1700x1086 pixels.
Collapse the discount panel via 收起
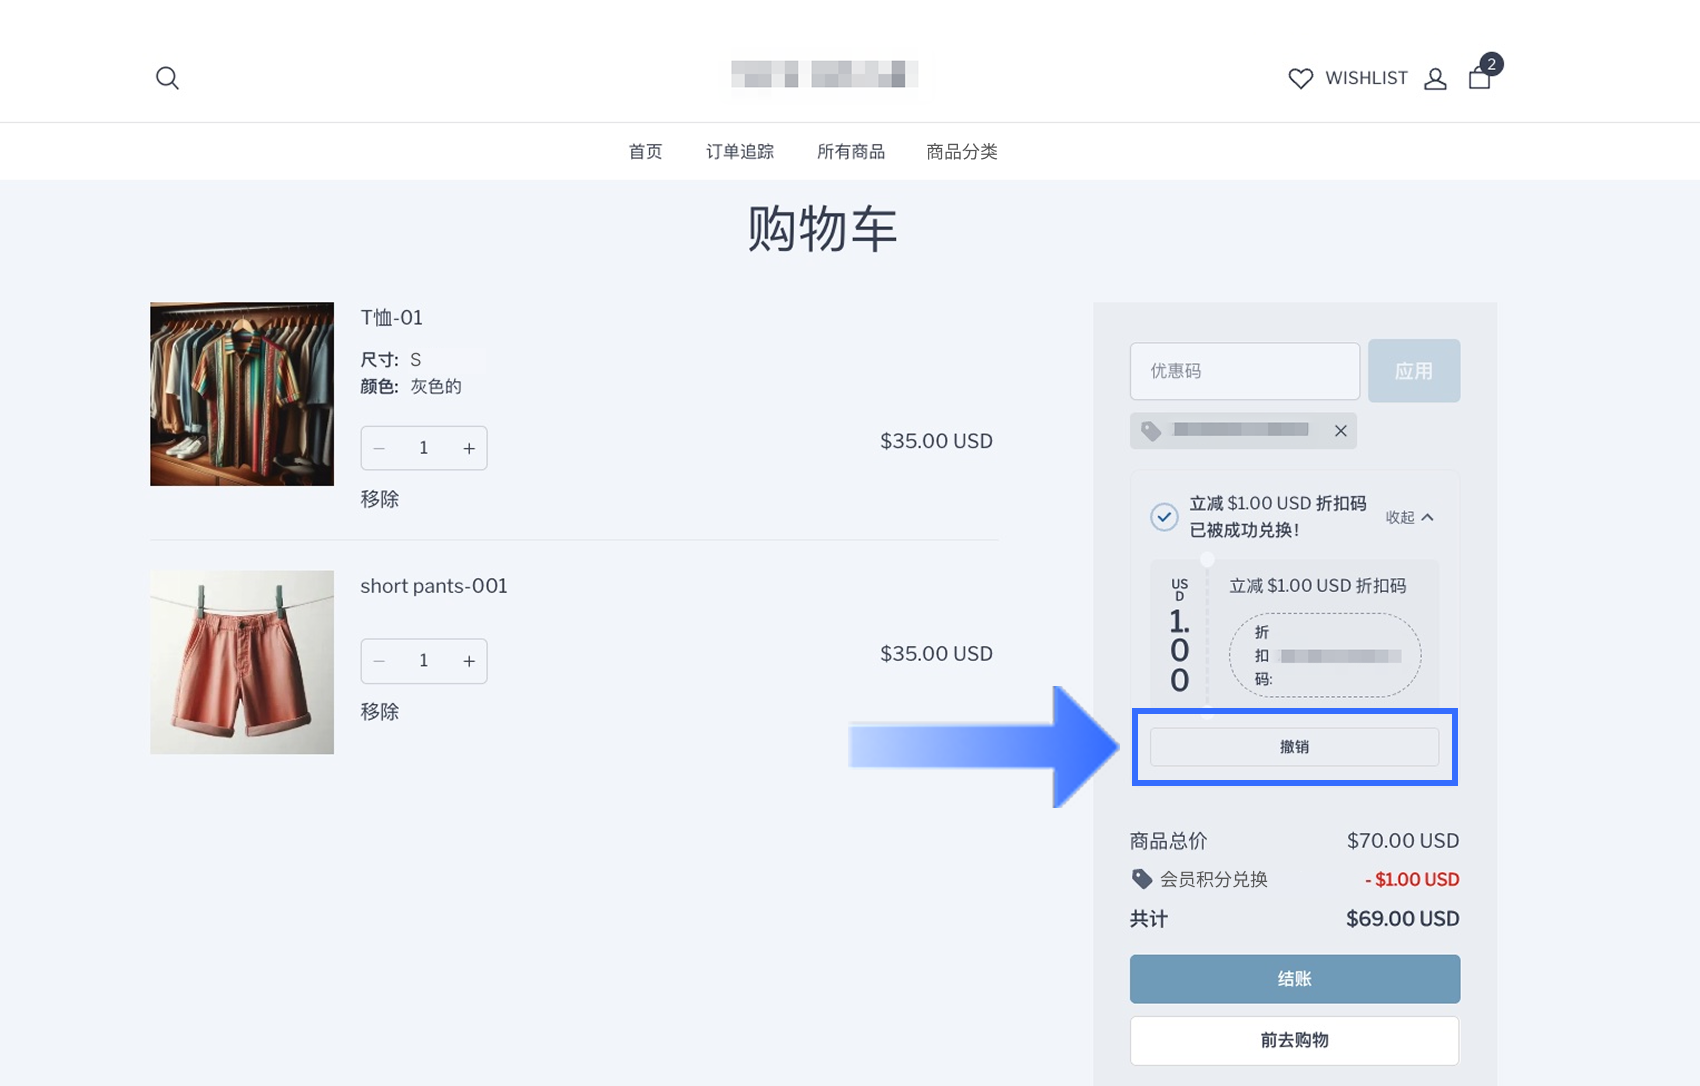point(1410,517)
